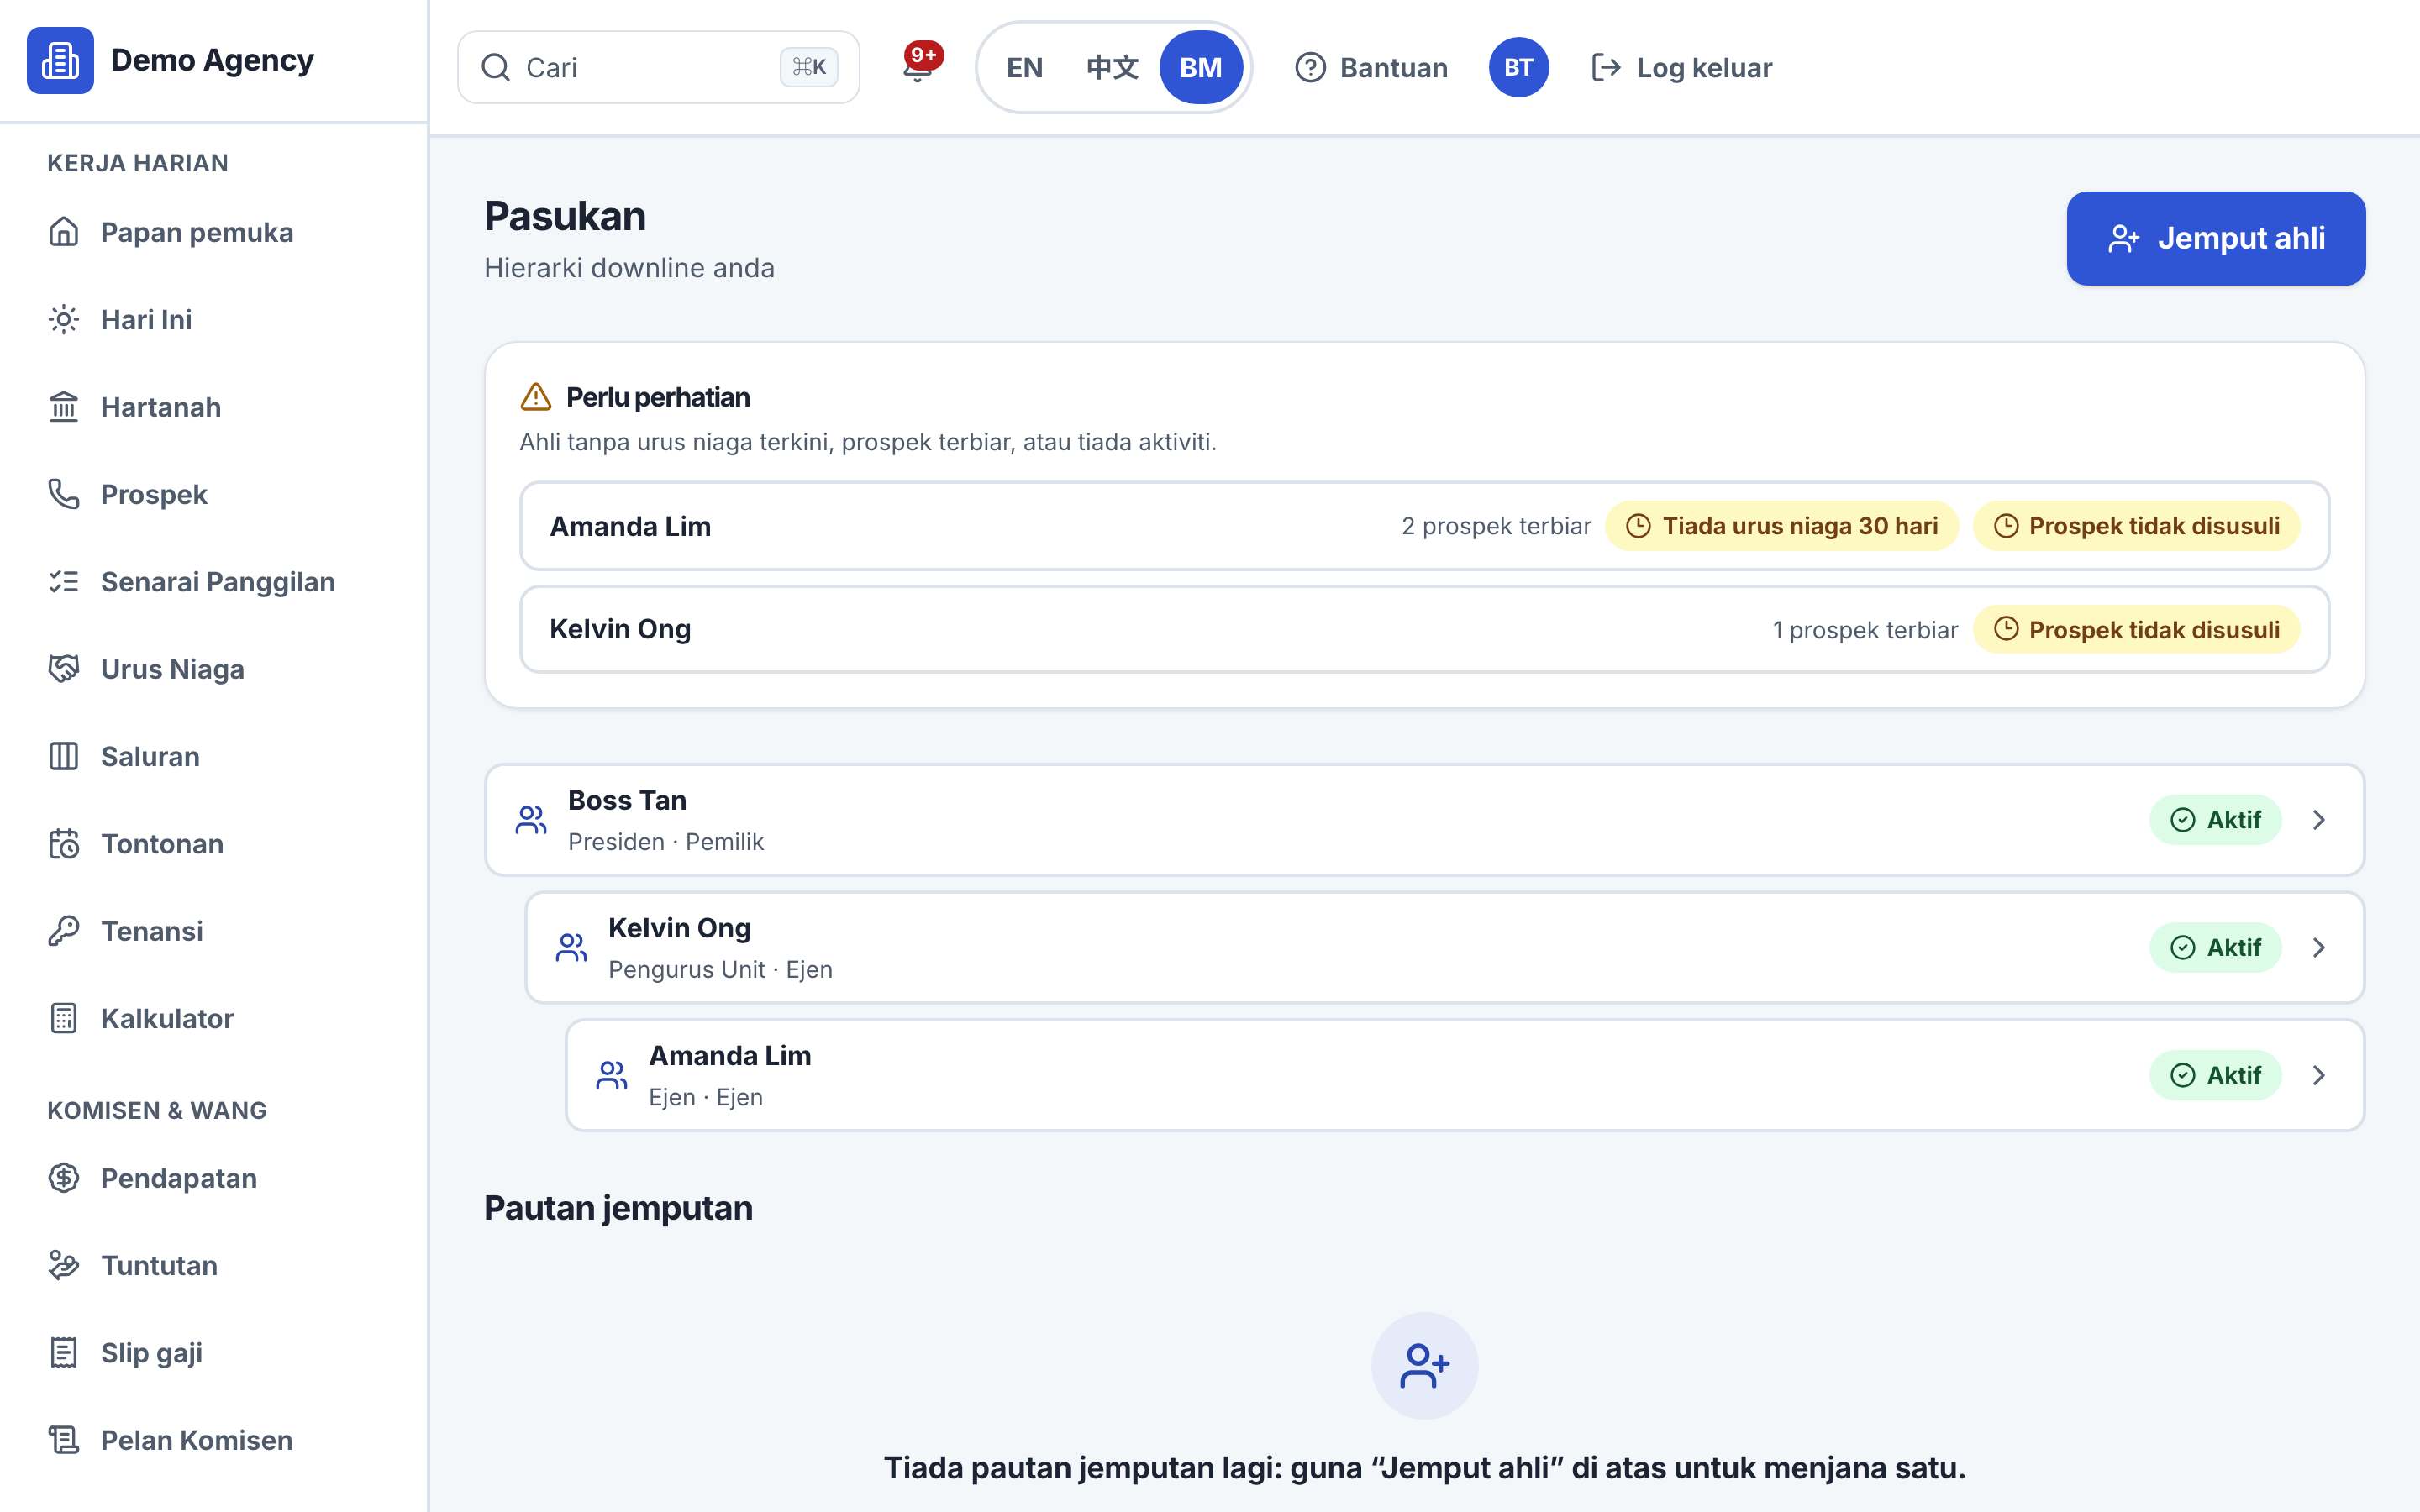Click the Tontonan calendar-clock icon
The image size is (2420, 1512).
click(64, 843)
